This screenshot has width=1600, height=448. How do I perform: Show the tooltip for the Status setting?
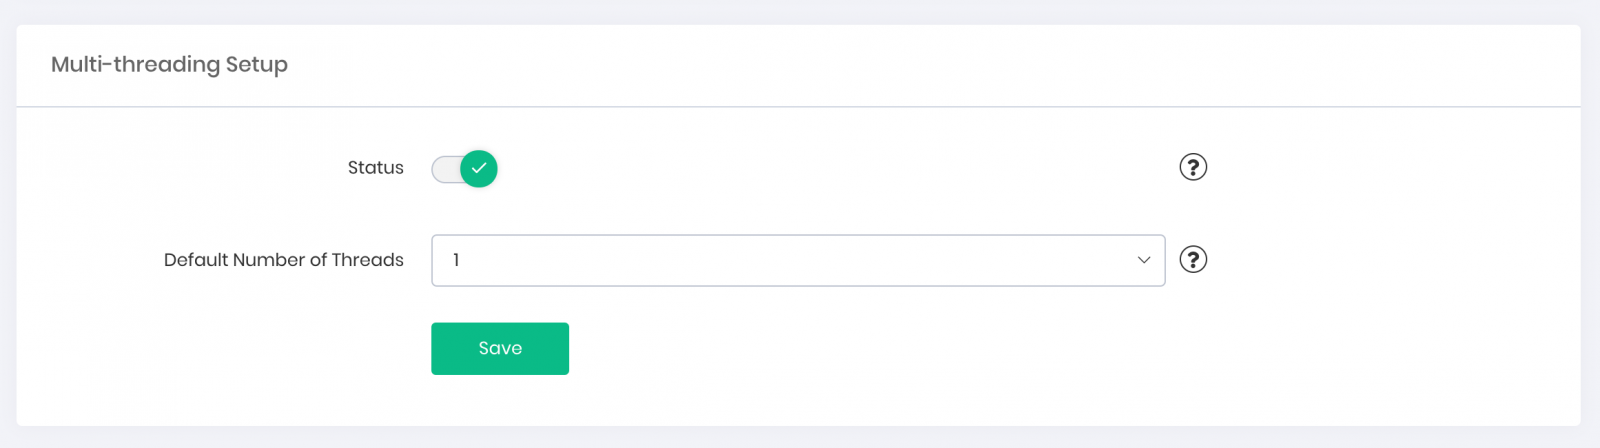pos(1193,167)
